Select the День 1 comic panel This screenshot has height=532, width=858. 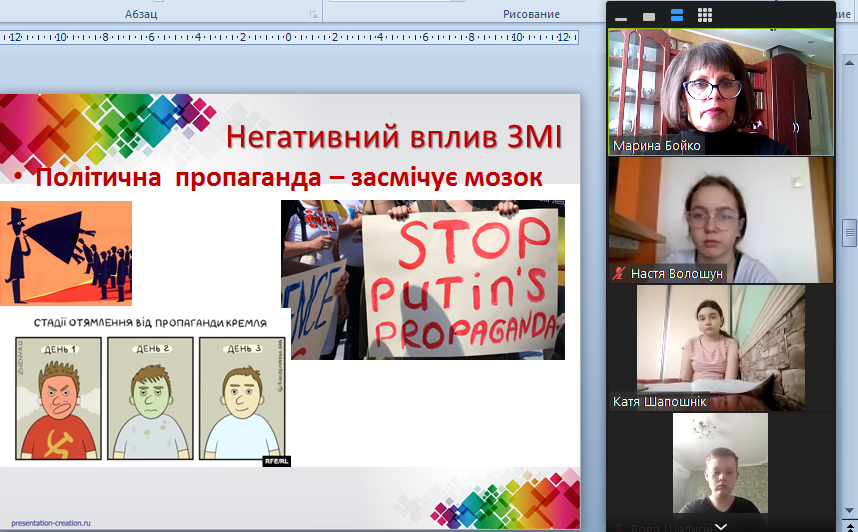click(59, 398)
